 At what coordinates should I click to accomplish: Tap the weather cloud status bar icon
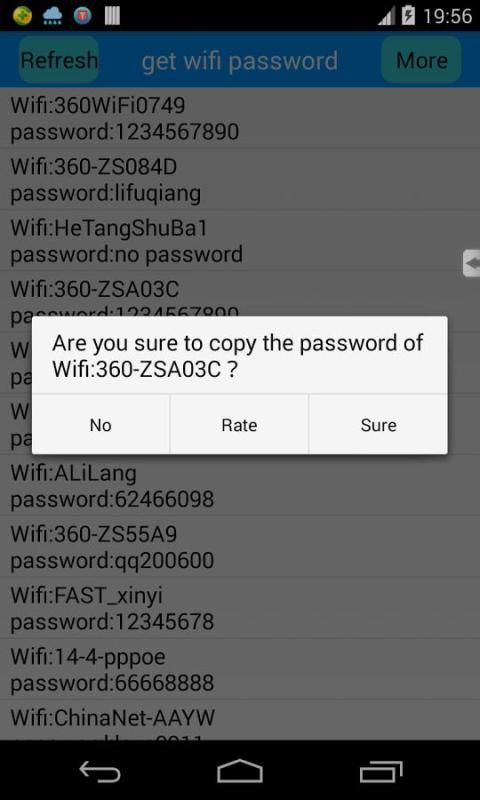point(52,16)
